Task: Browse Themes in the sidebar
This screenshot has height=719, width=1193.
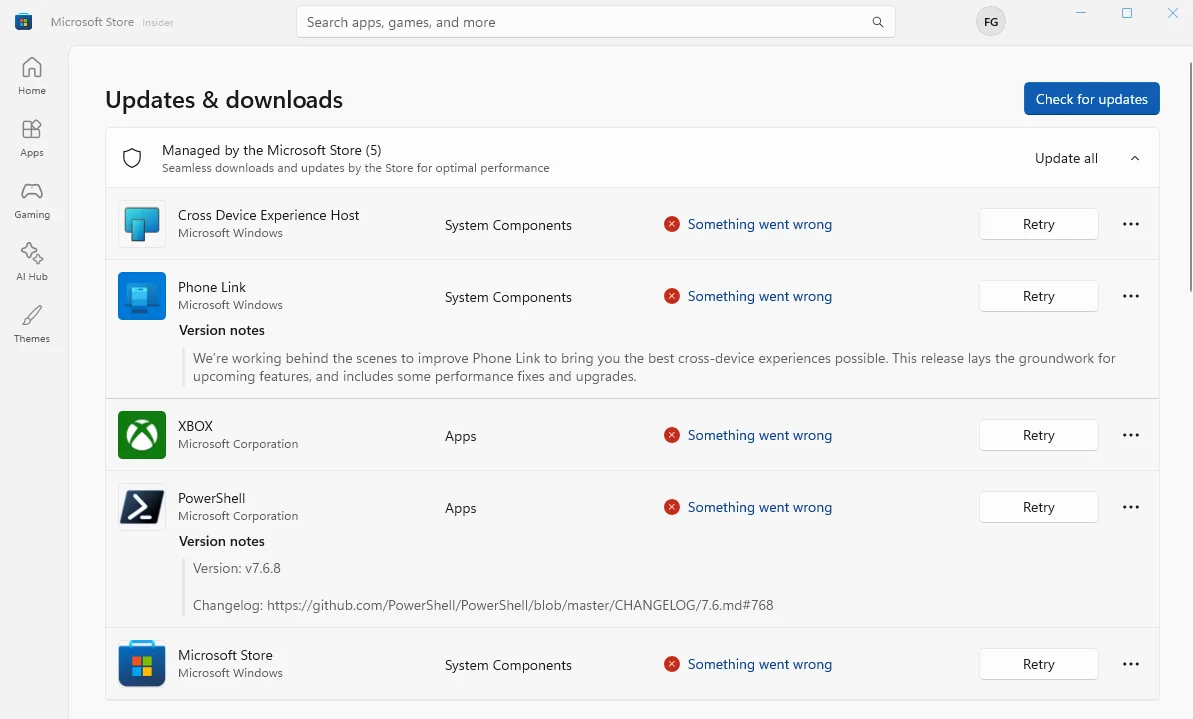Action: (x=32, y=325)
